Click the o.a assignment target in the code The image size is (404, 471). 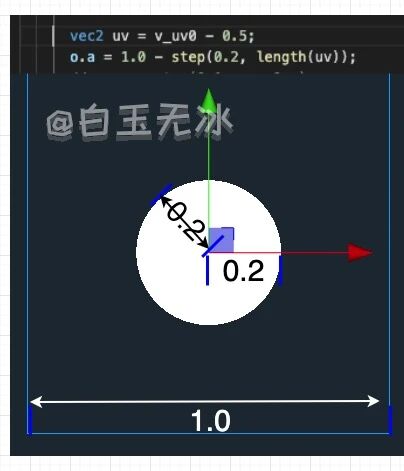pyautogui.click(x=82, y=57)
